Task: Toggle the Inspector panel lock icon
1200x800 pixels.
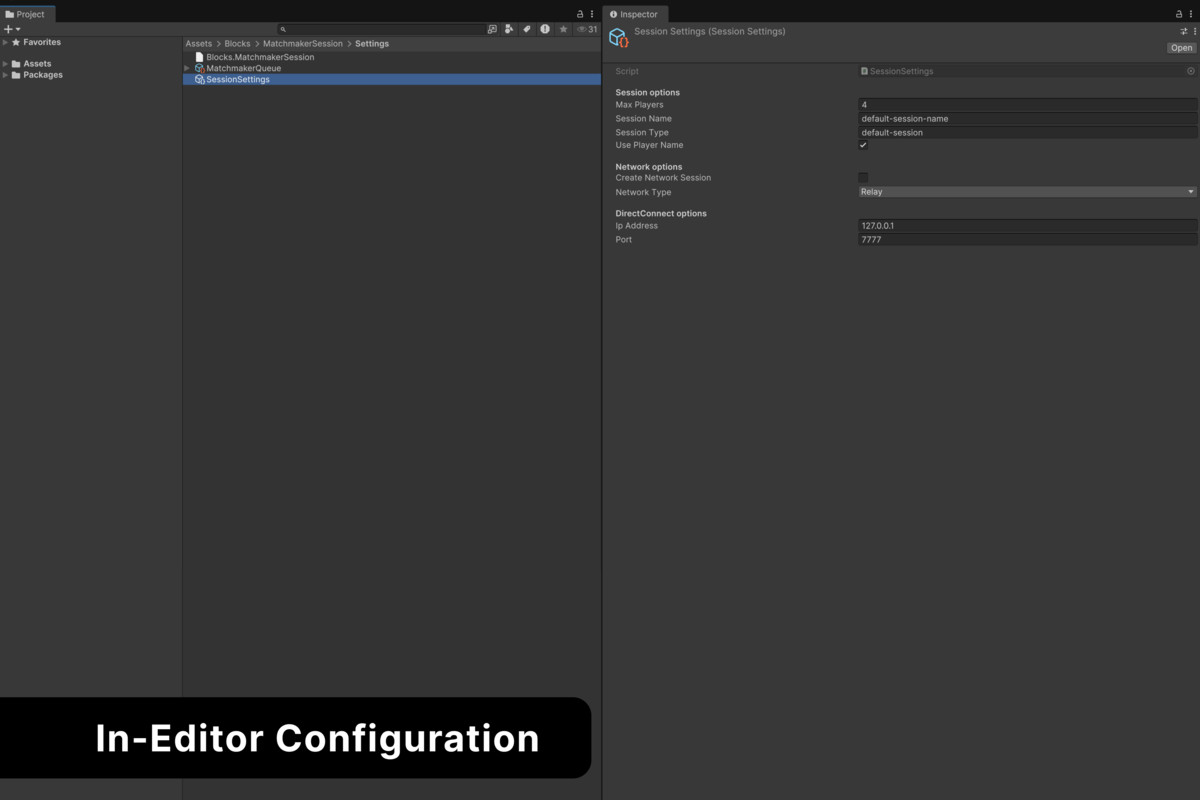Action: 1179,14
